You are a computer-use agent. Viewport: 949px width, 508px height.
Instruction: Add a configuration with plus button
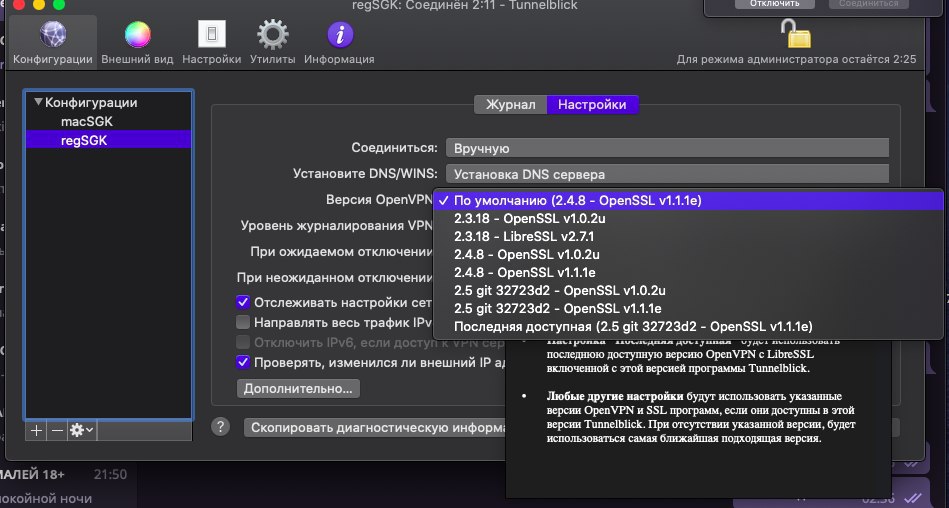(36, 430)
